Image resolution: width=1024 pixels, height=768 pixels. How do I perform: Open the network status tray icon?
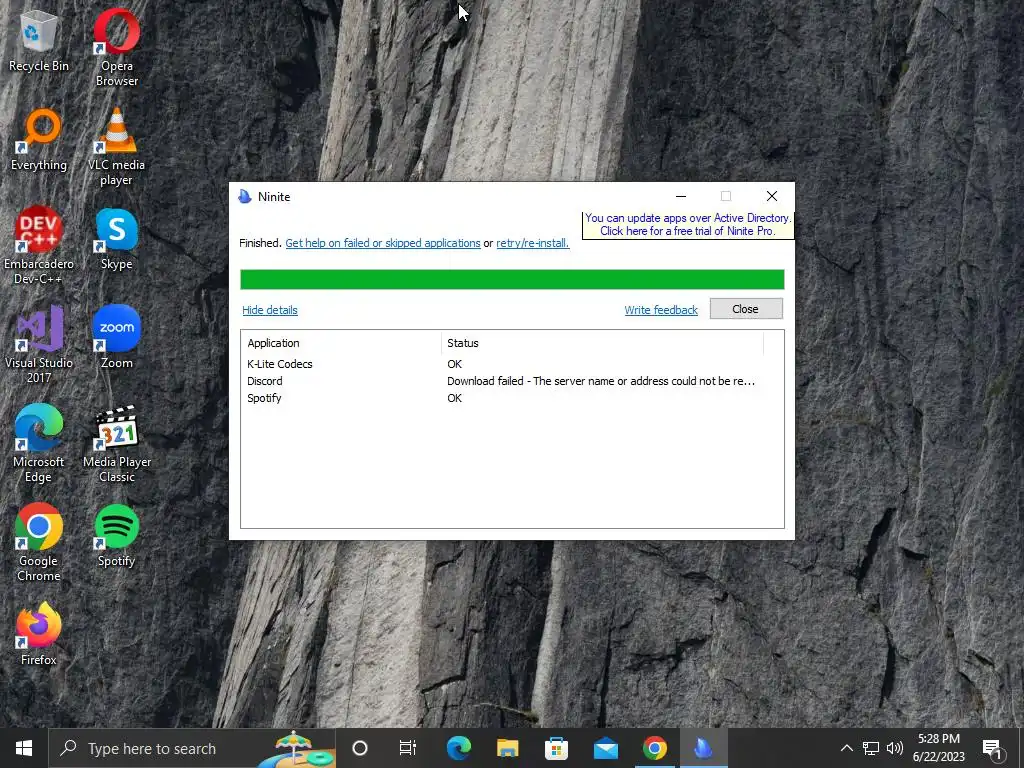coord(871,748)
